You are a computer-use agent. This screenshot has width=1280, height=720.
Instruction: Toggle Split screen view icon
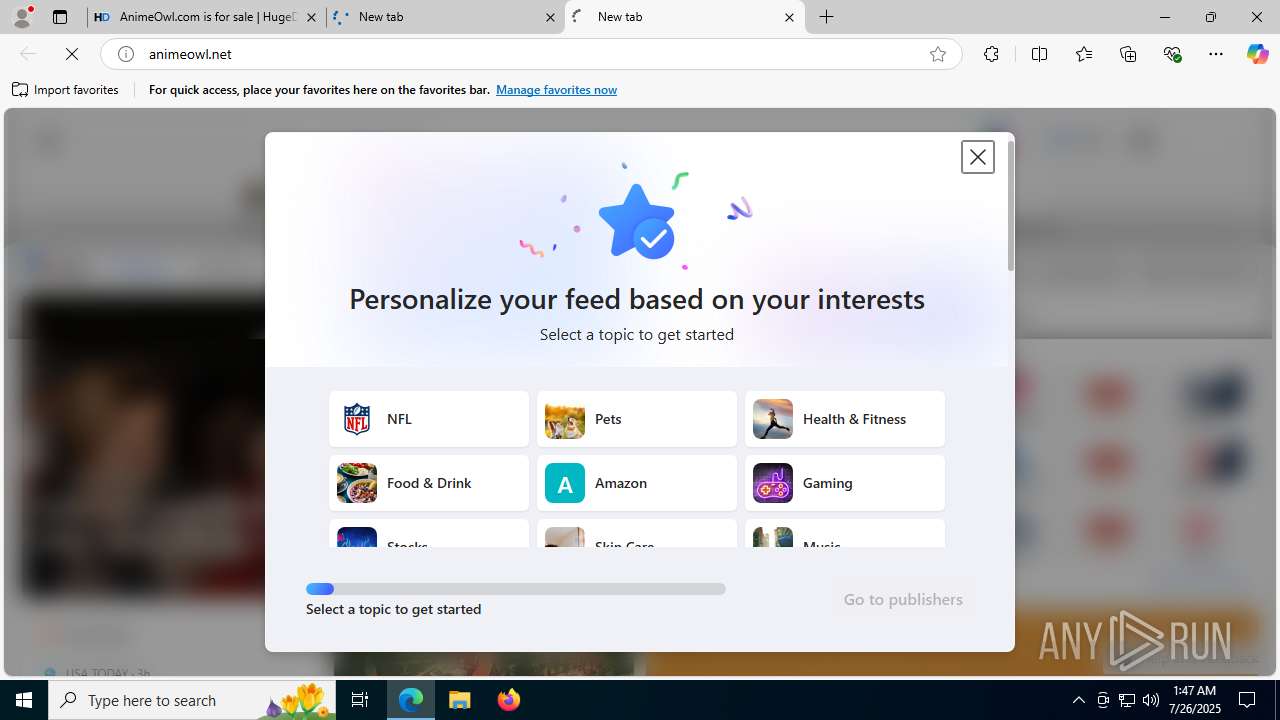[1039, 54]
